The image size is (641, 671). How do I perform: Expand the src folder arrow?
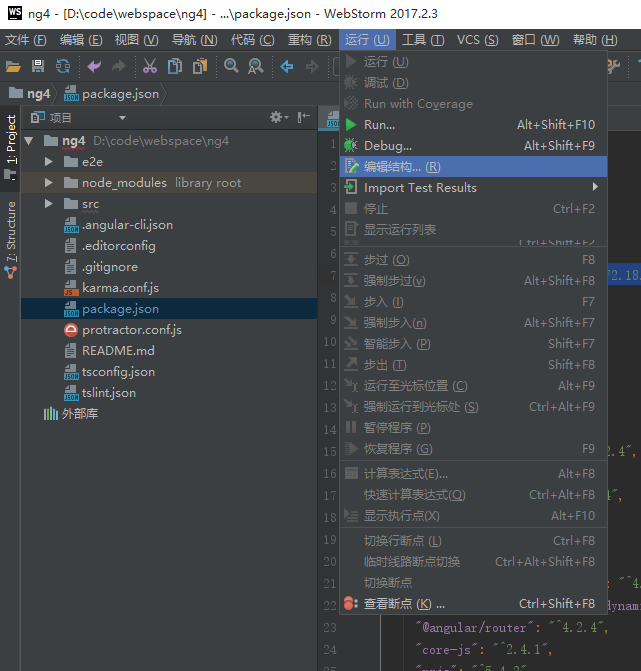[49, 204]
